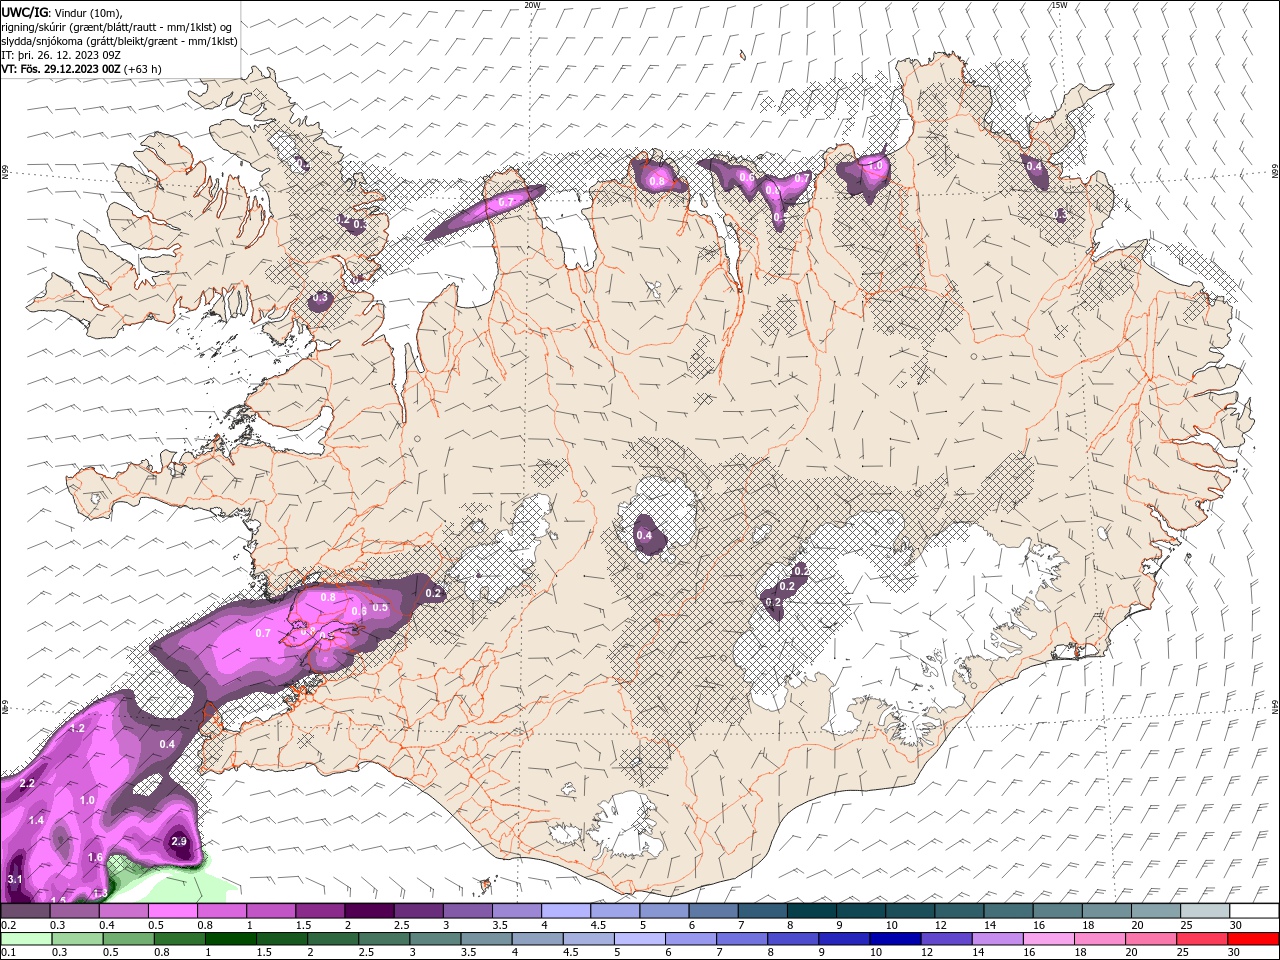
Task: Select the 'VT: Fös. 29.12.2023 00Z (+63 h)' line
Action: coord(82,69)
